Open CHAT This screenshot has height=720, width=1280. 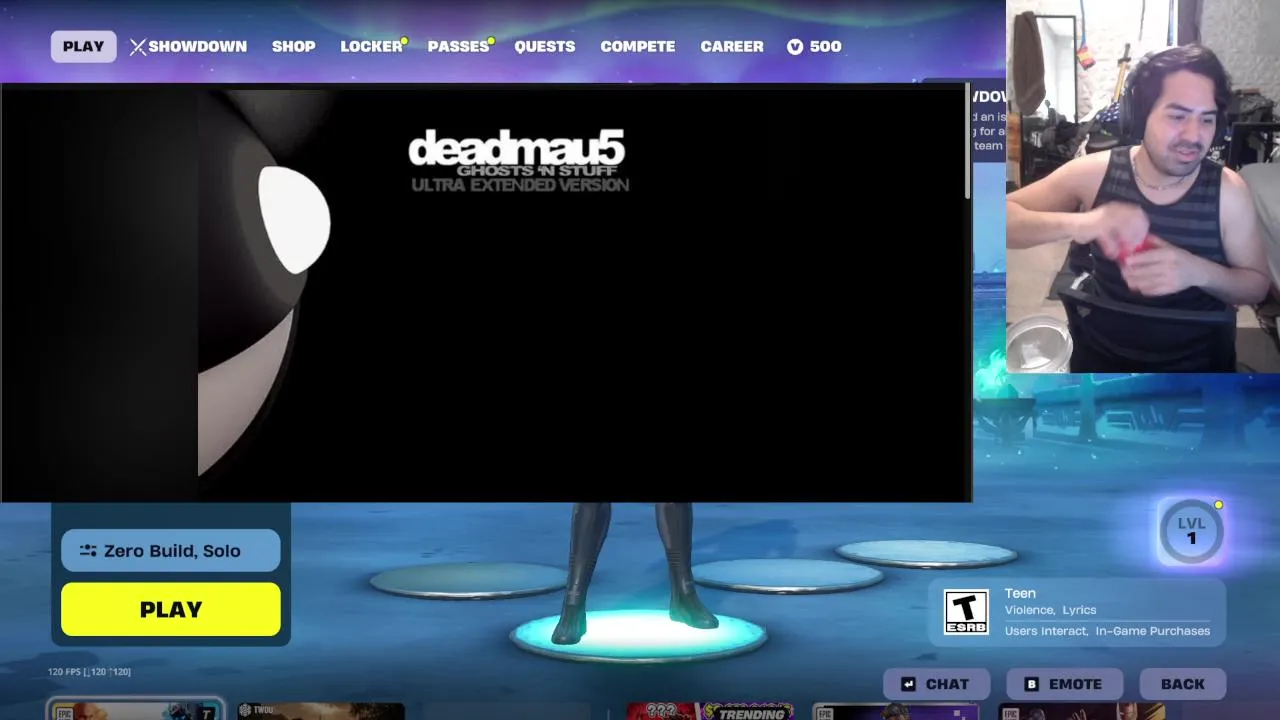936,684
